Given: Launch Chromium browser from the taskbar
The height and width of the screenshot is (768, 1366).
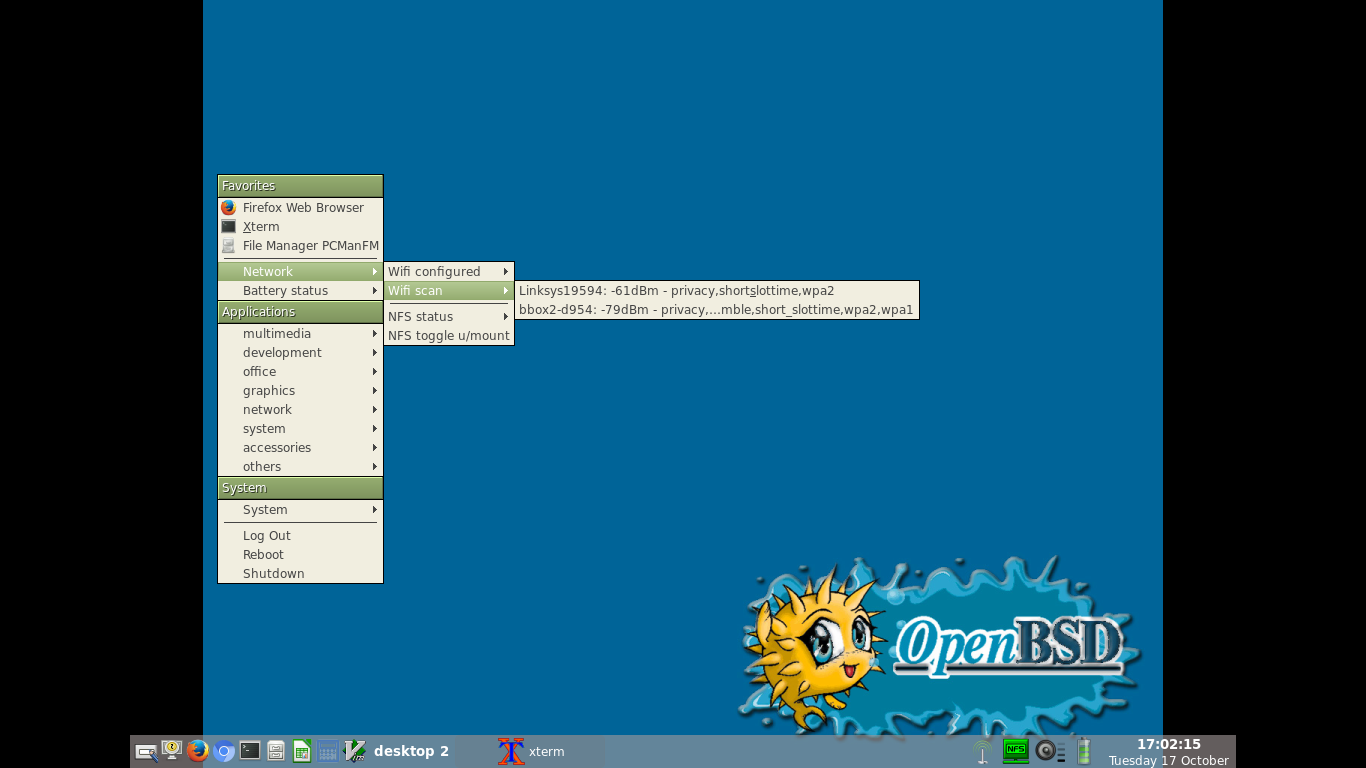Looking at the screenshot, I should 224,751.
